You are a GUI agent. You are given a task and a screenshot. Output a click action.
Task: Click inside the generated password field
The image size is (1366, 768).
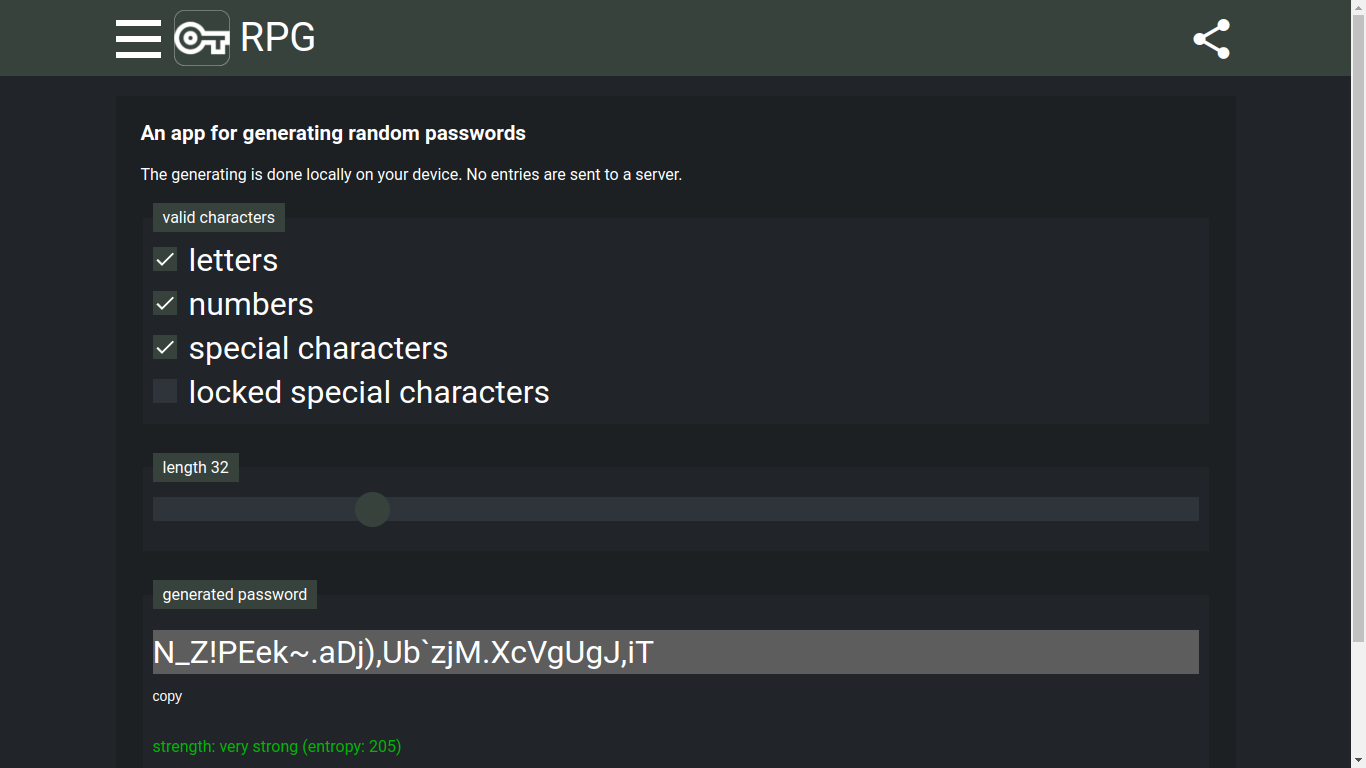(675, 652)
